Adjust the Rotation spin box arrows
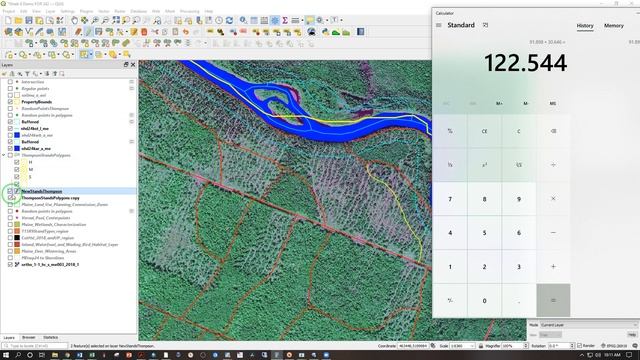Screen dimensions: 640x360 click(572, 346)
